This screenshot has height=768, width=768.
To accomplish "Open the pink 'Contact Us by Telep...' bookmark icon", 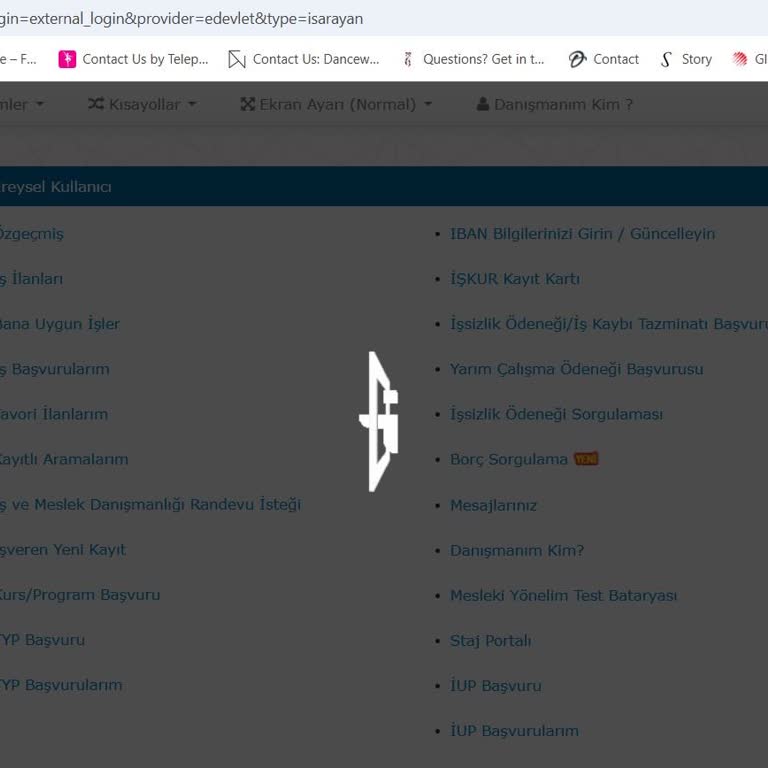I will [67, 59].
